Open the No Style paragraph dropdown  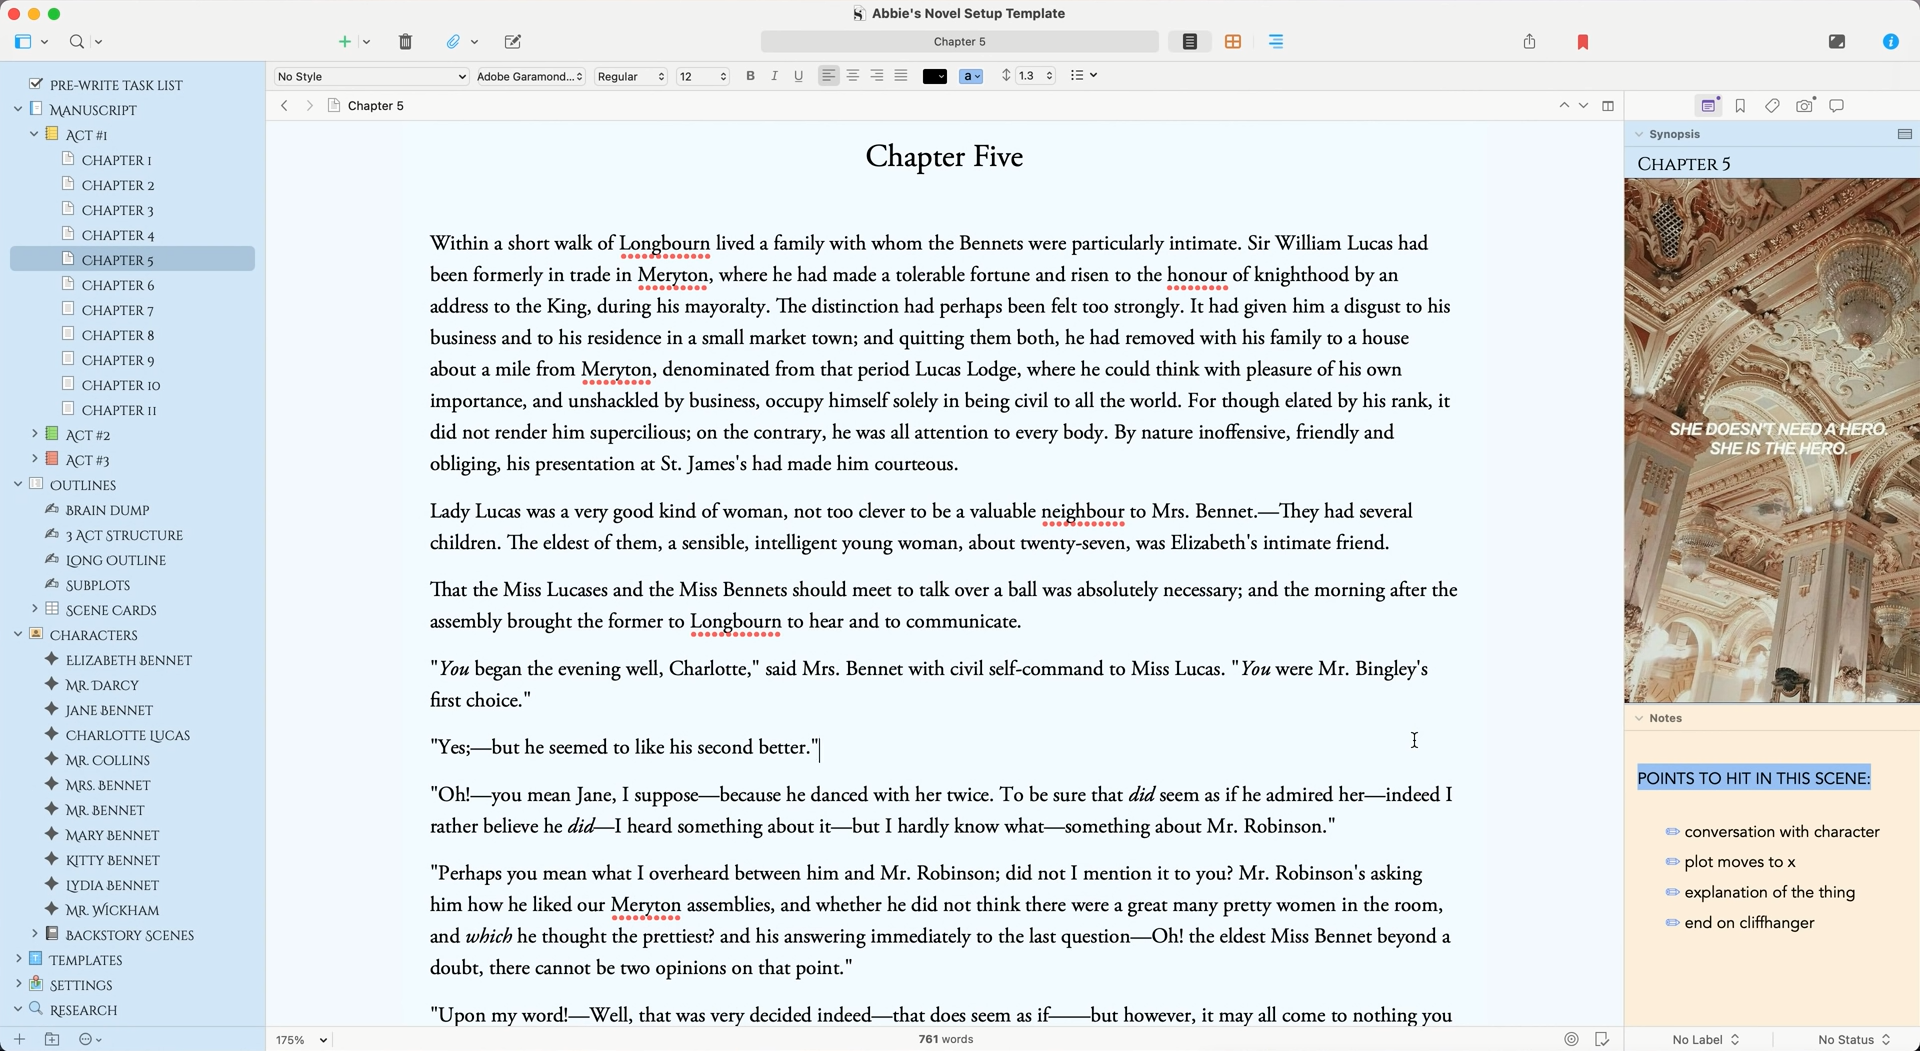coord(371,76)
